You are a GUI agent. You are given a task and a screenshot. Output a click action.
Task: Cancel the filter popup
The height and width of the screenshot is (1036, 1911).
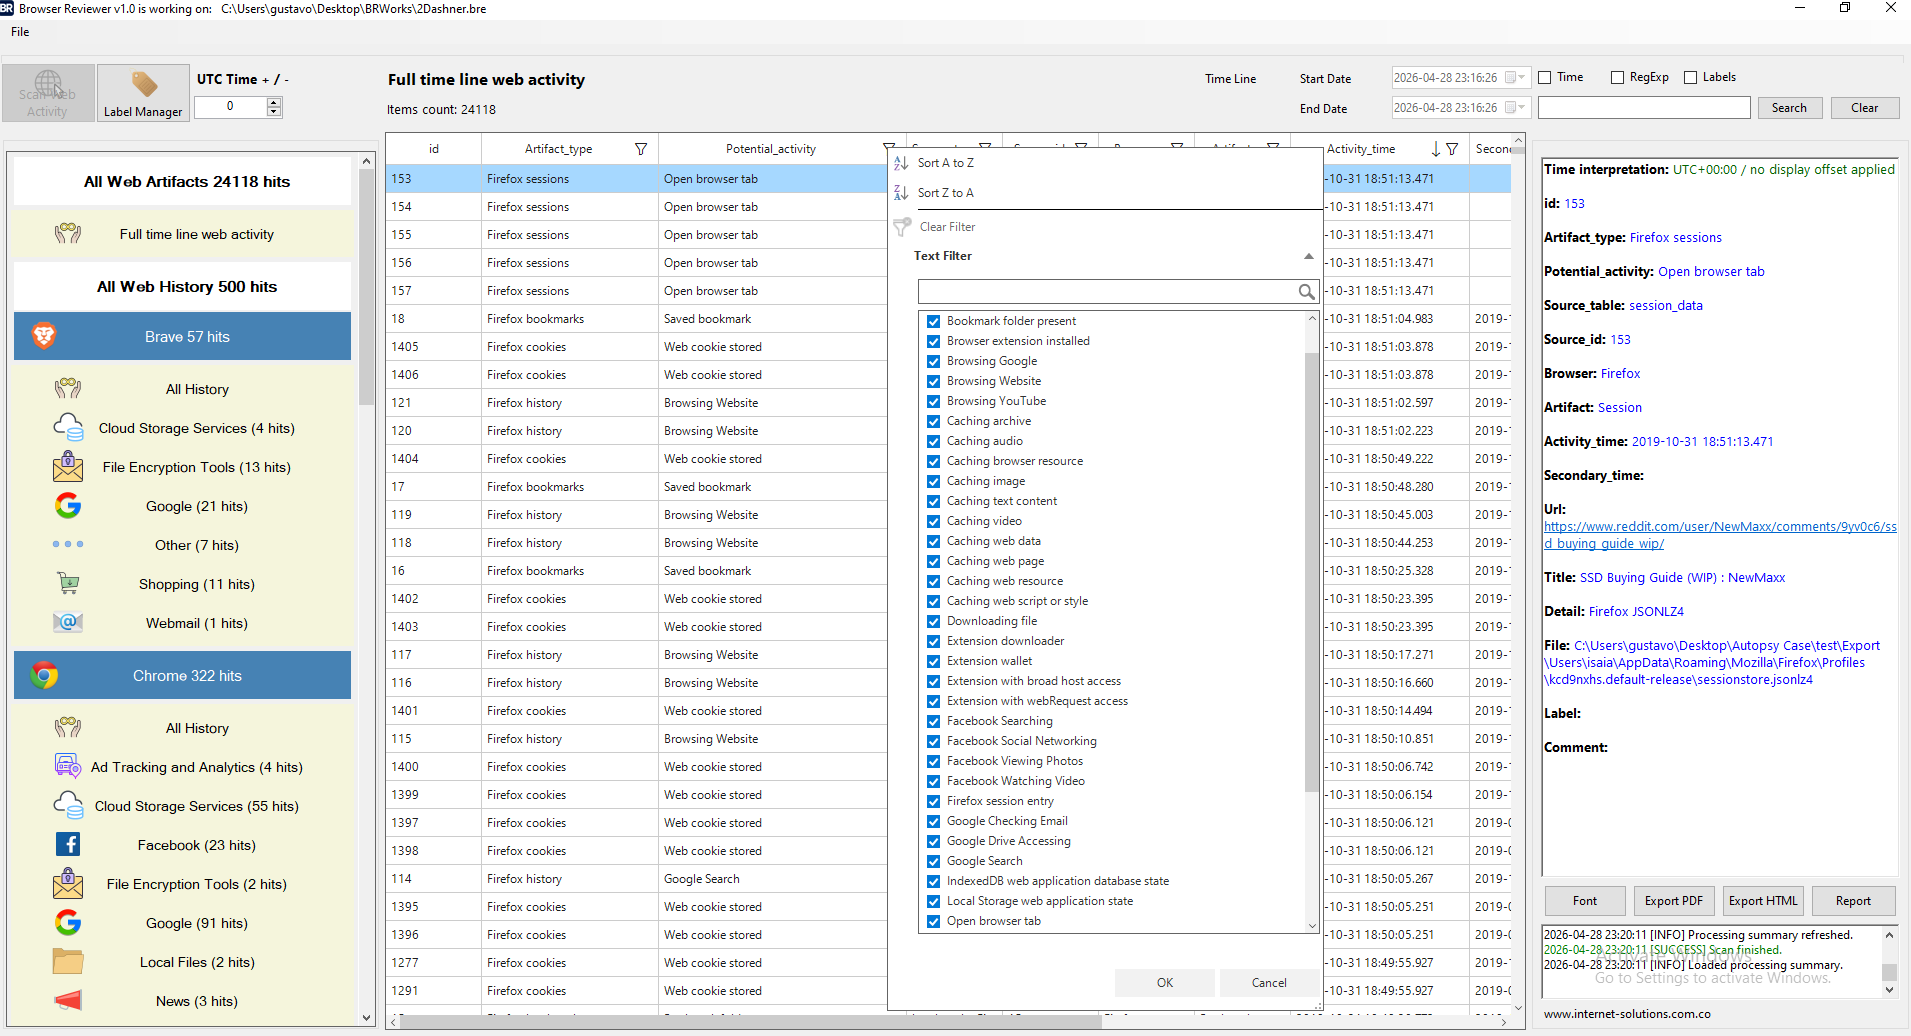click(x=1269, y=983)
